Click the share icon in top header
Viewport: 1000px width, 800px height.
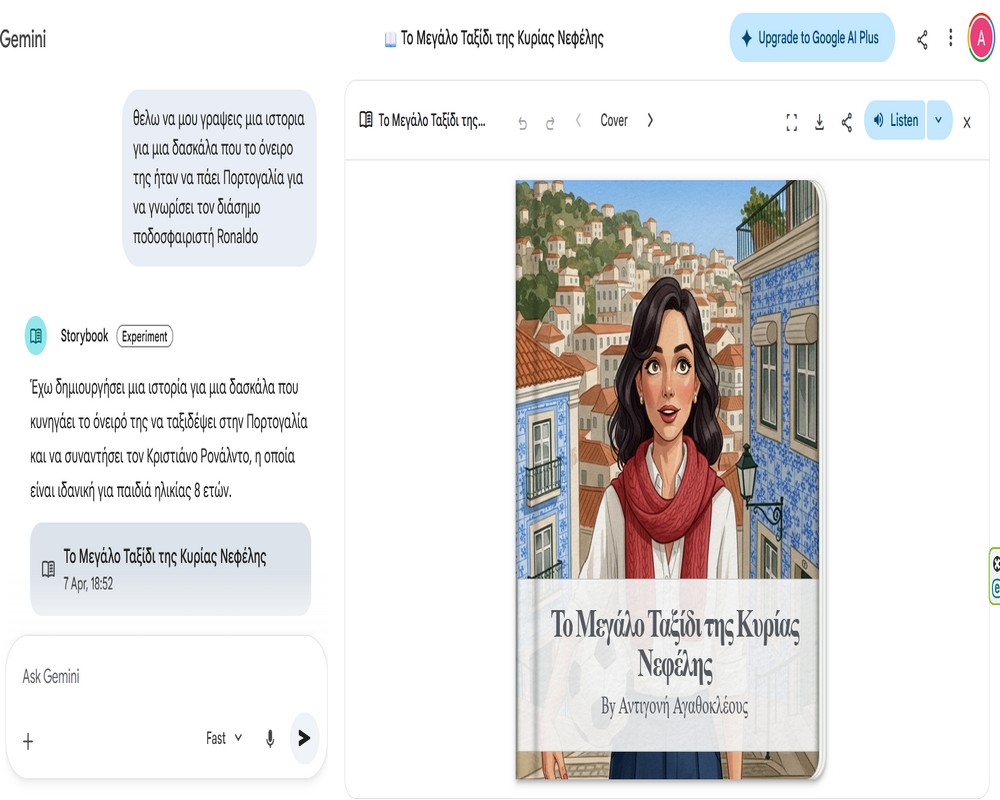pos(922,39)
